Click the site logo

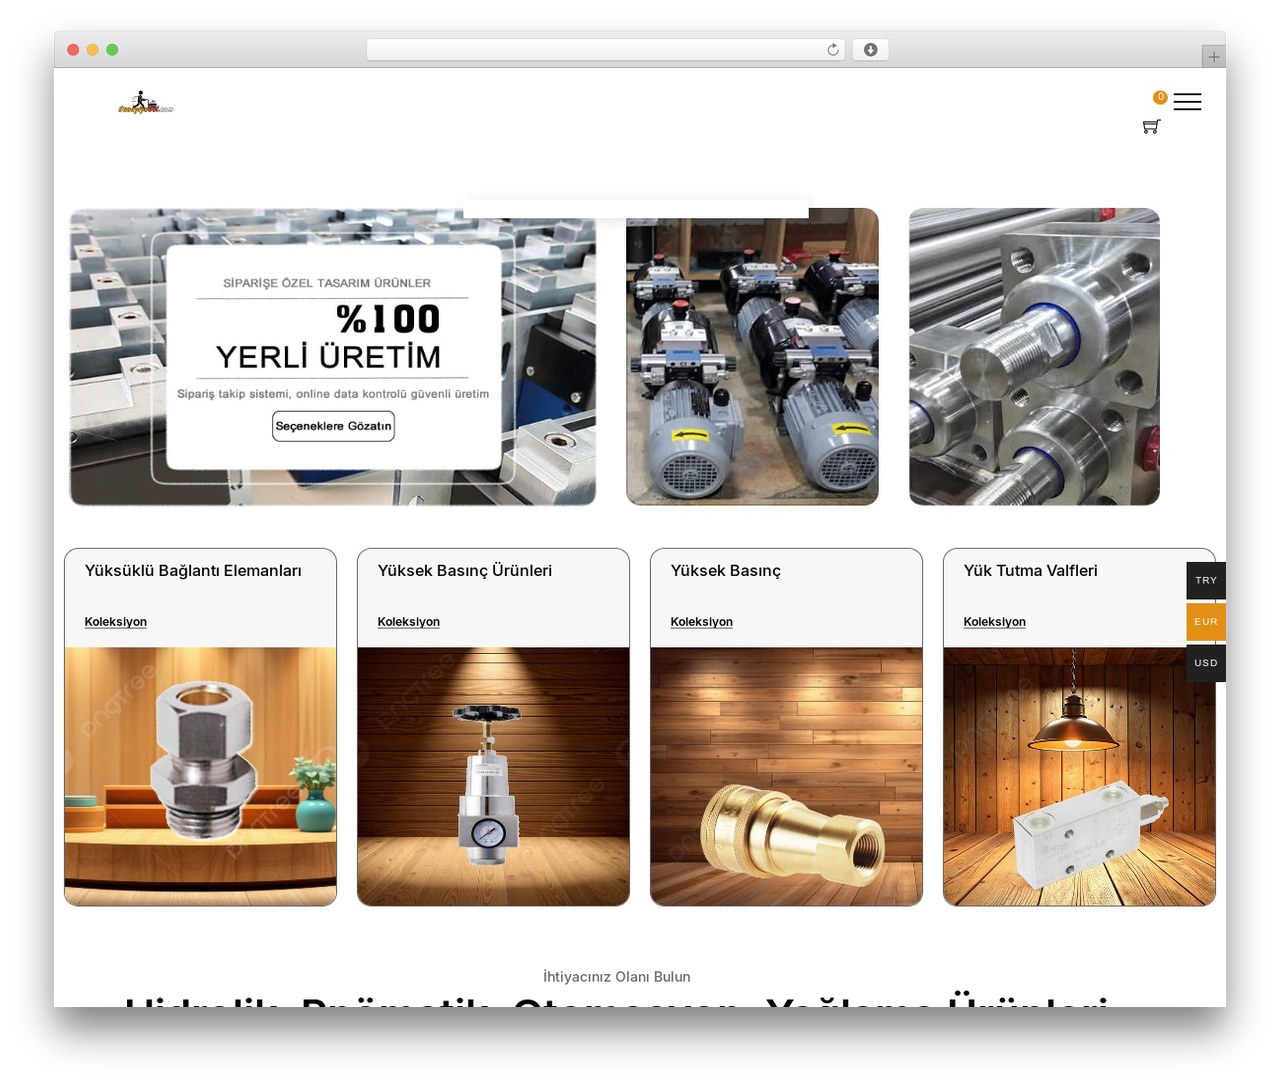click(146, 103)
